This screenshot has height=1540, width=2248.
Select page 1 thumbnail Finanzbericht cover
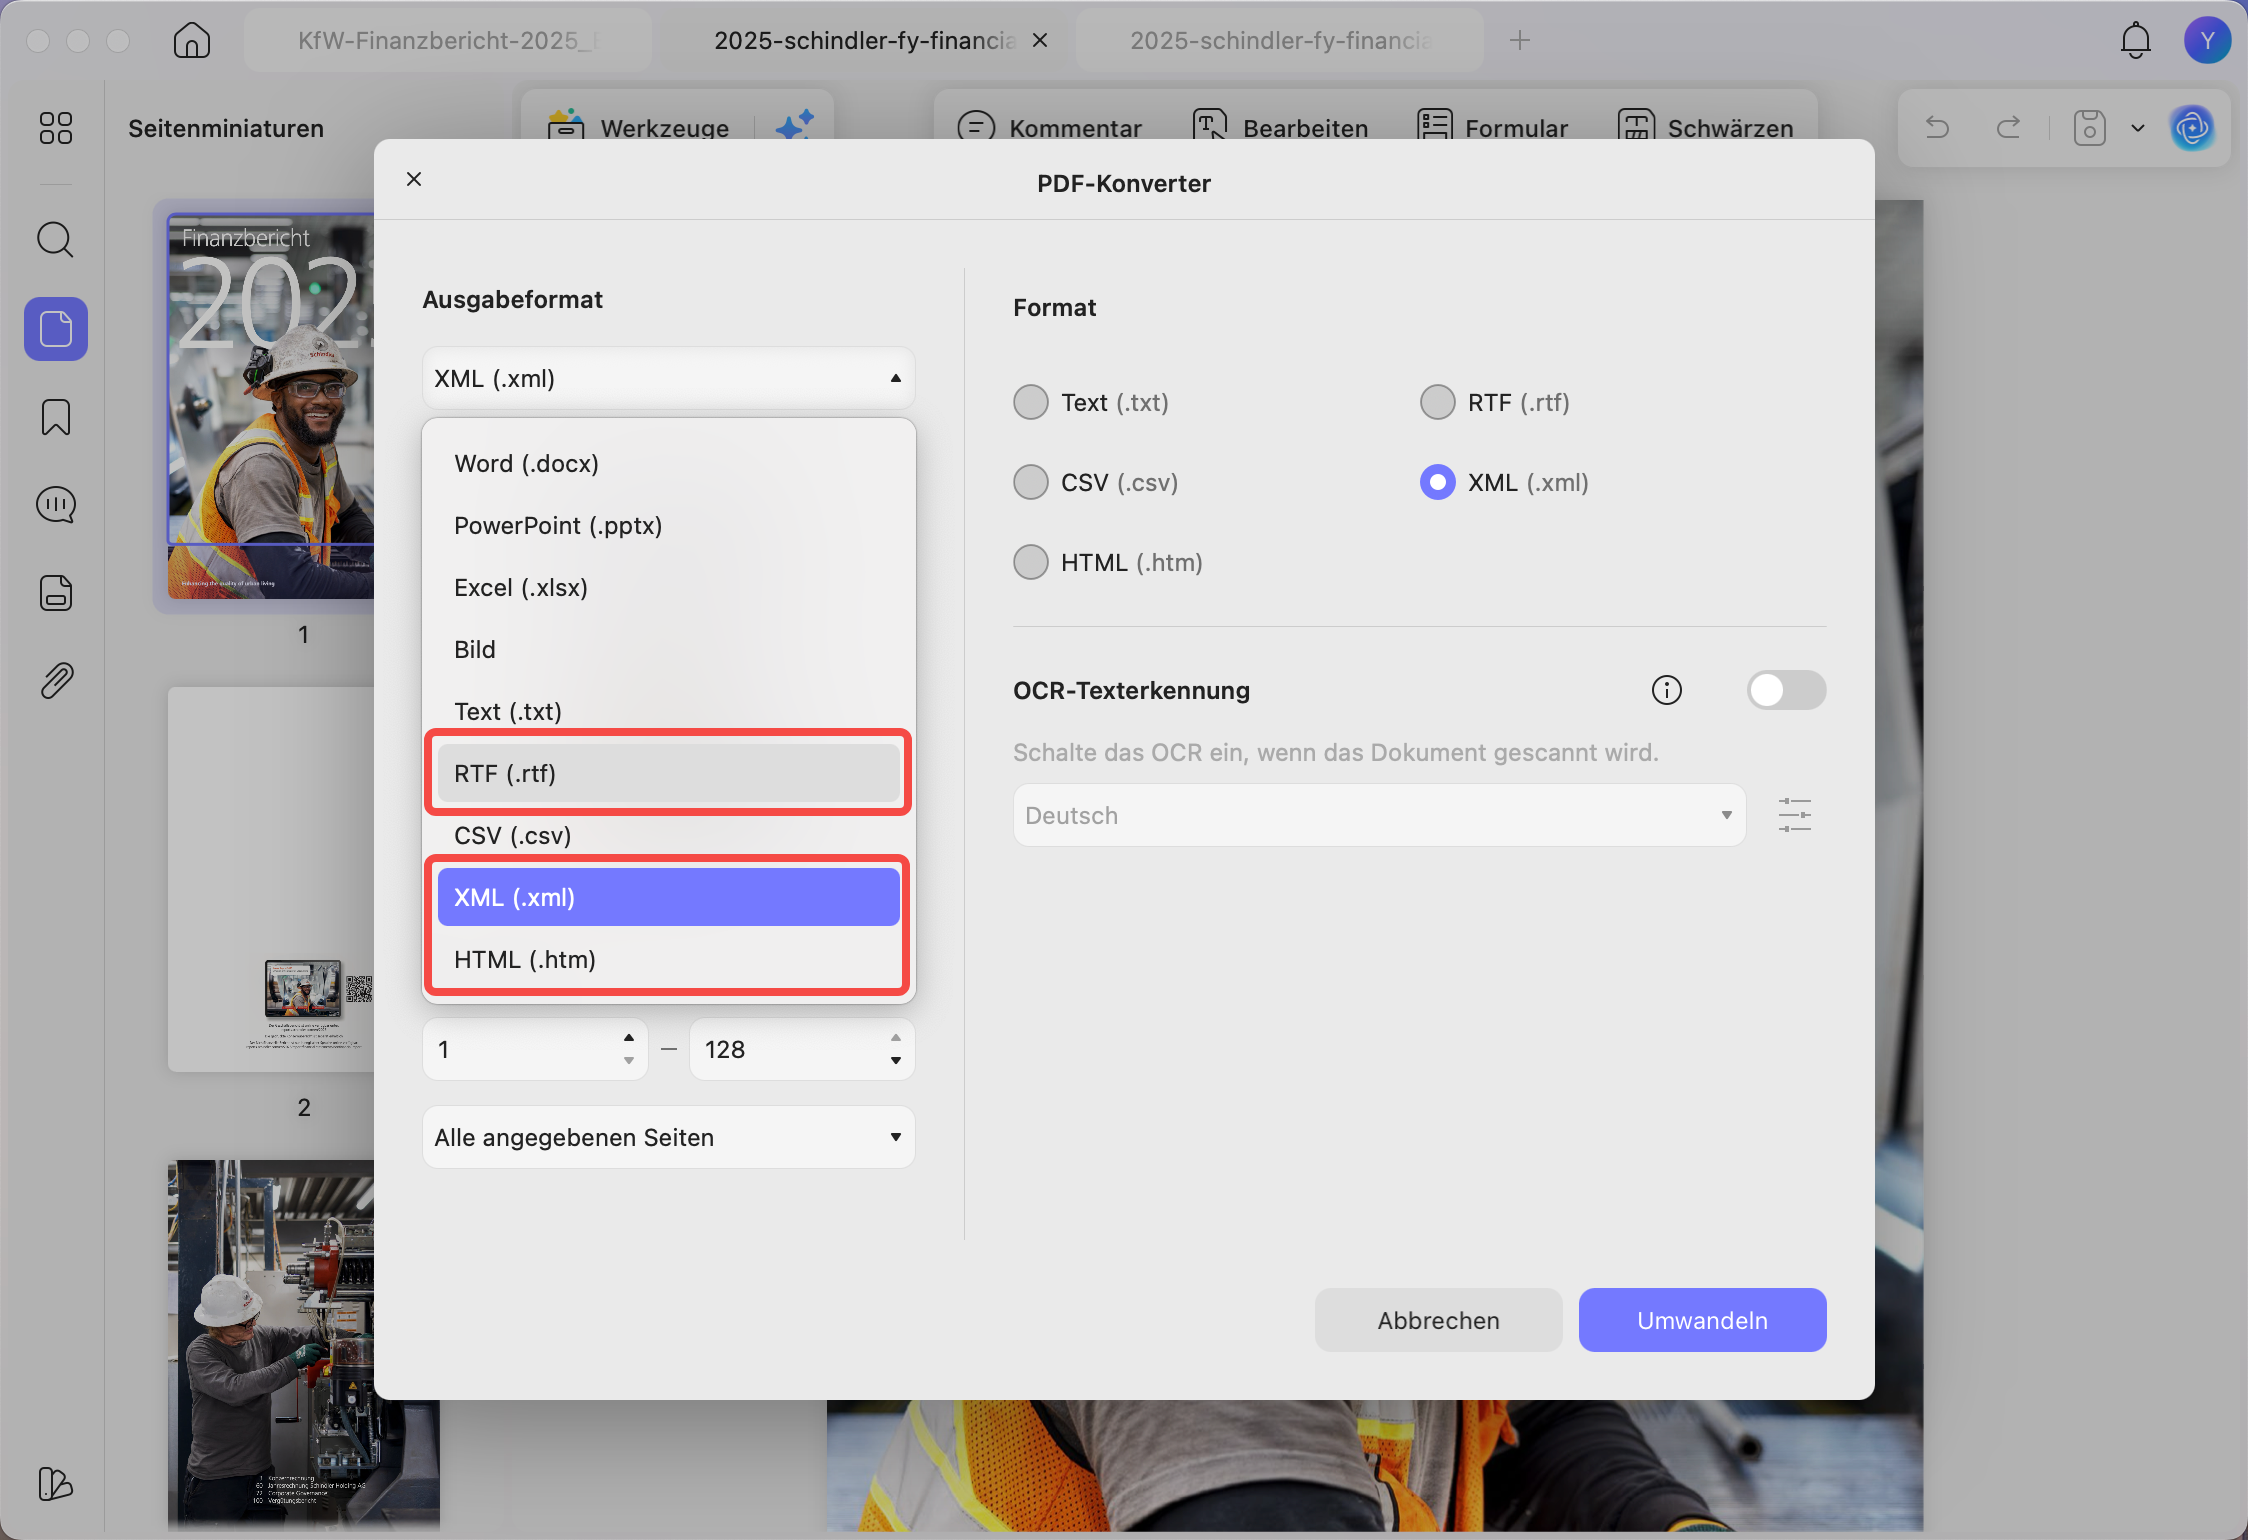(271, 407)
